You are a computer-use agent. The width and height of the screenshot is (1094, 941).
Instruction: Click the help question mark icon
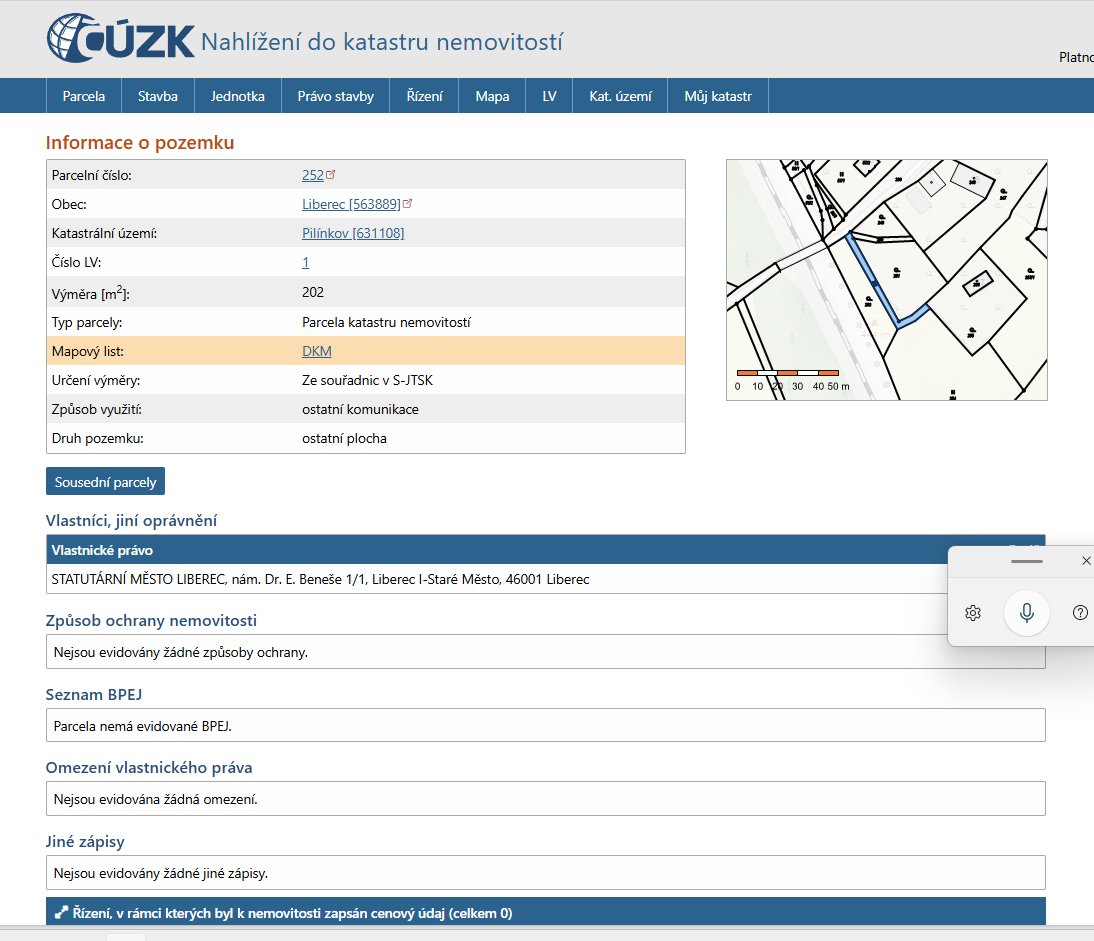1080,613
